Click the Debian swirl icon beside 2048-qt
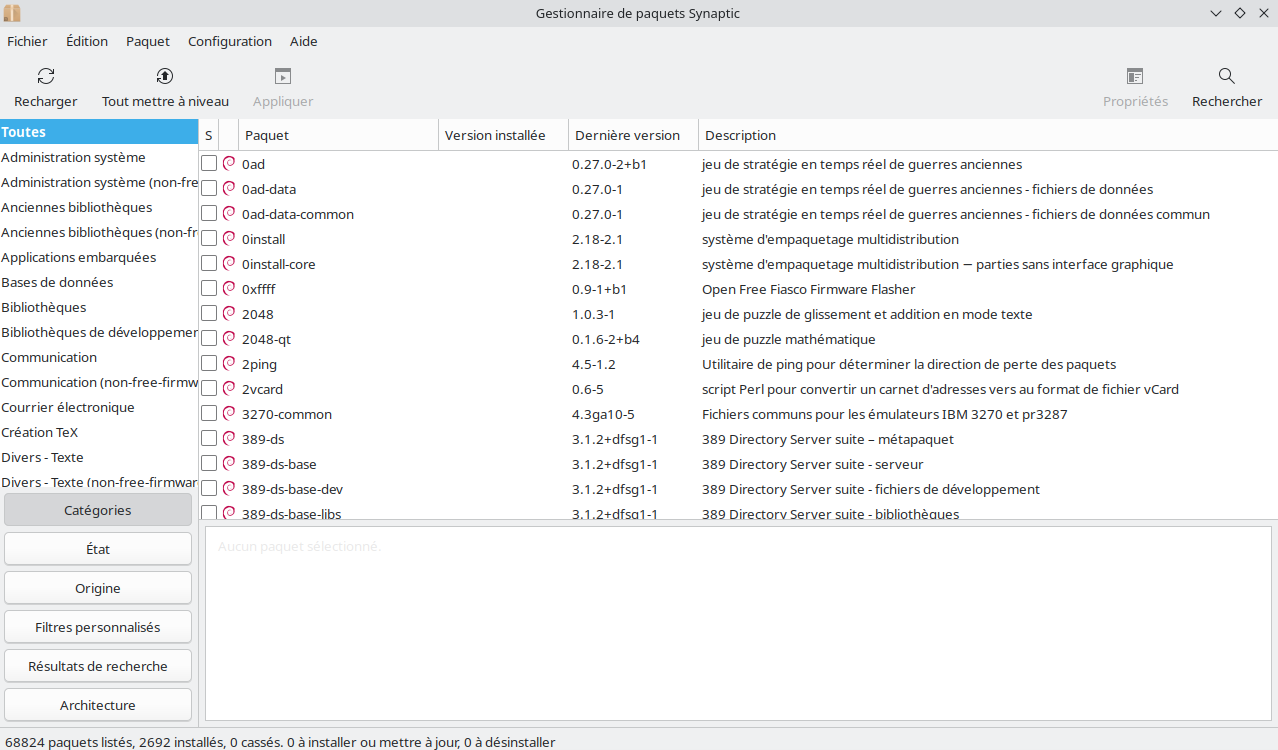Image resolution: width=1278 pixels, height=750 pixels. 229,339
